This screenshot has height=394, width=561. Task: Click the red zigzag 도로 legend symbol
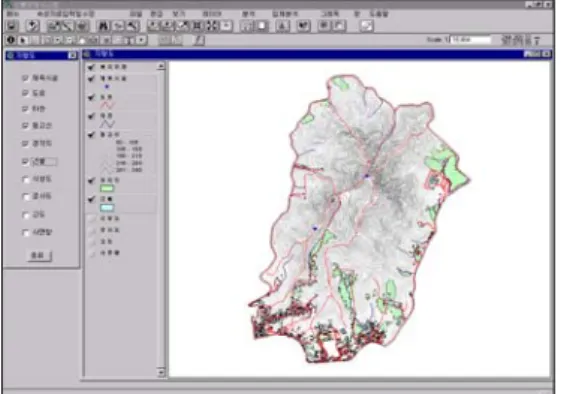click(107, 105)
